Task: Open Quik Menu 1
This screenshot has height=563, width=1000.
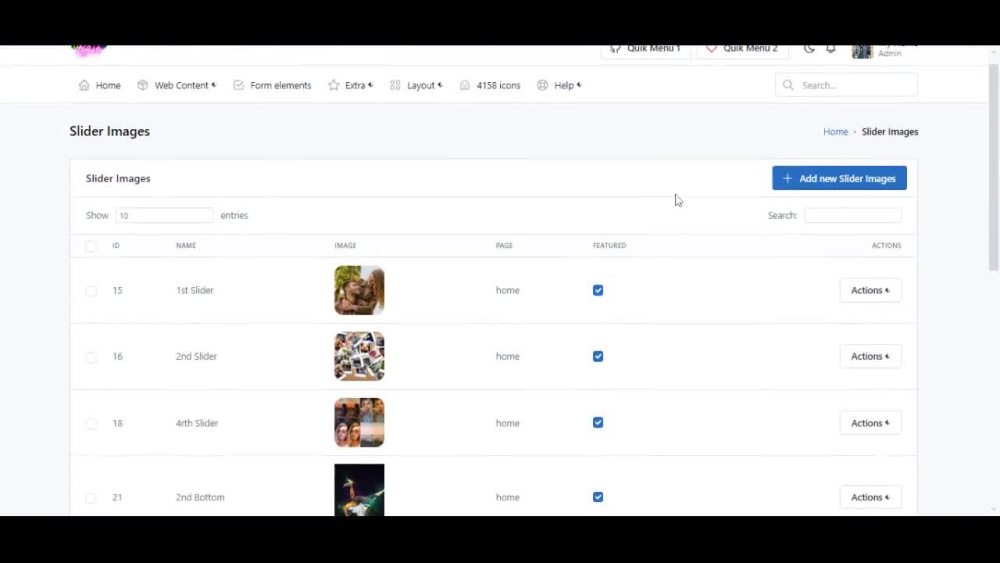Action: click(645, 49)
